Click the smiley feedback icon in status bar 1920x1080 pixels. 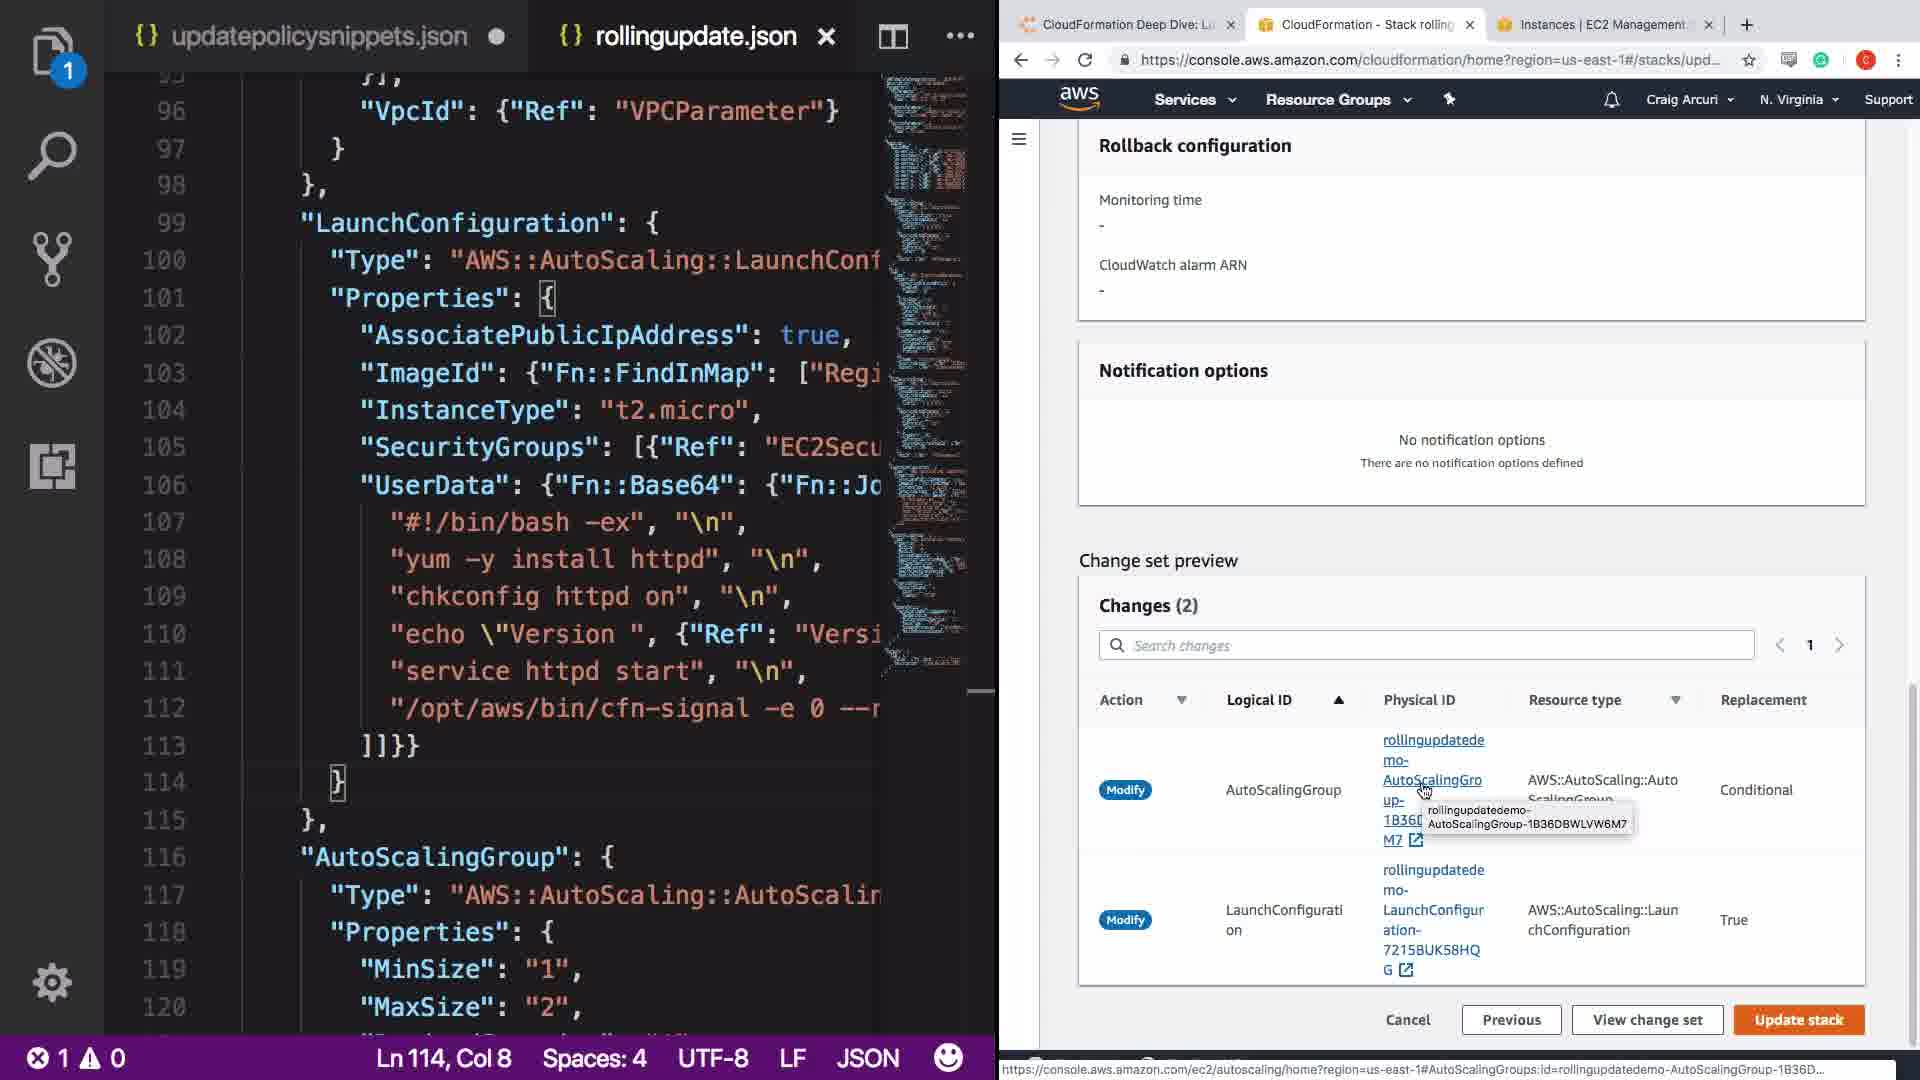[947, 1057]
